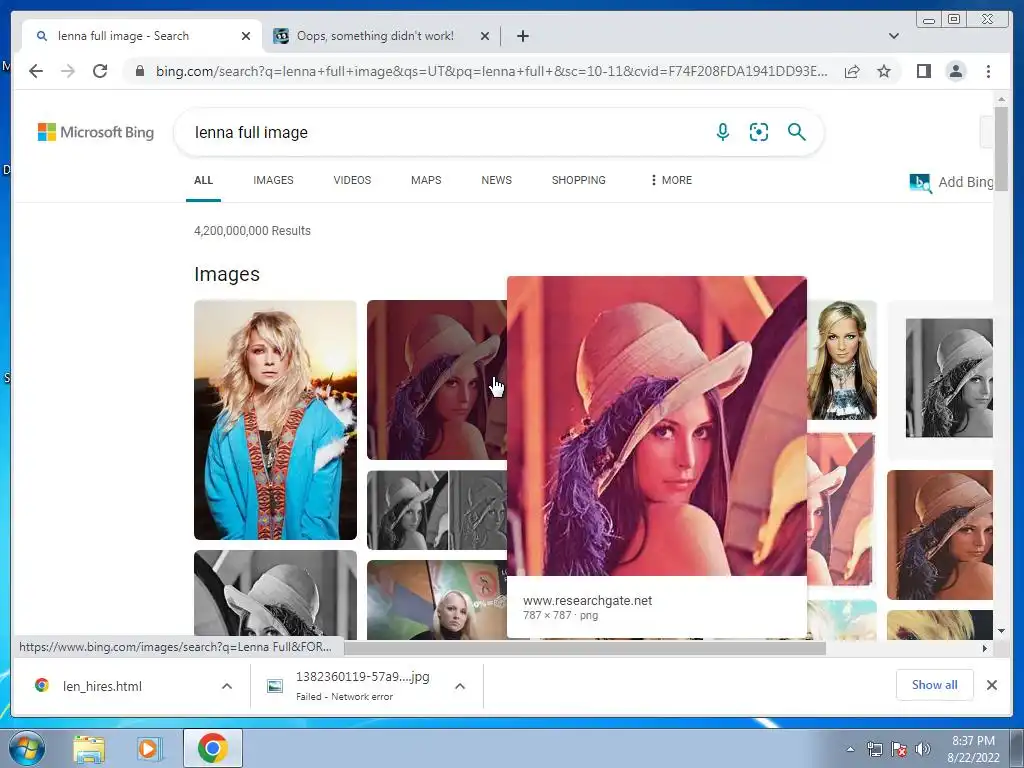Open the sepia-toned Lenna thumbnail at right
The width and height of the screenshot is (1024, 768).
pyautogui.click(x=940, y=535)
